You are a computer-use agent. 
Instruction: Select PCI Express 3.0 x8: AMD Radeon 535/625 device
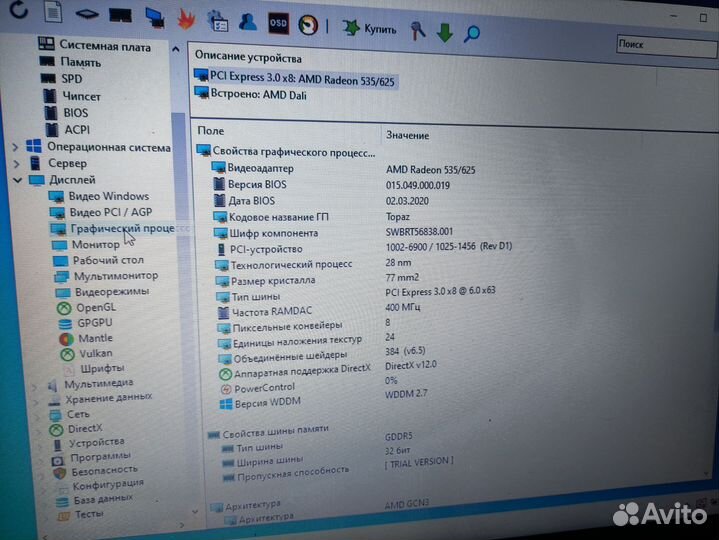pos(294,79)
